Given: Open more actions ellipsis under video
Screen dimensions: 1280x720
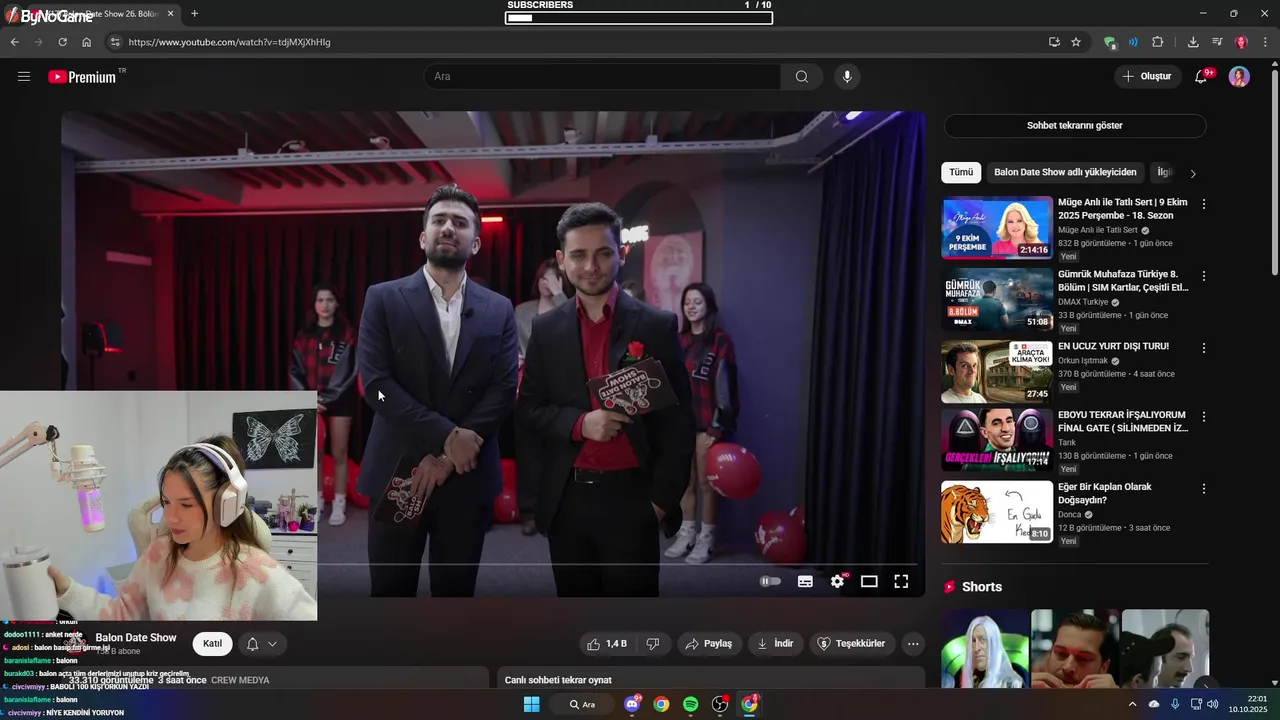Looking at the screenshot, I should tap(913, 644).
